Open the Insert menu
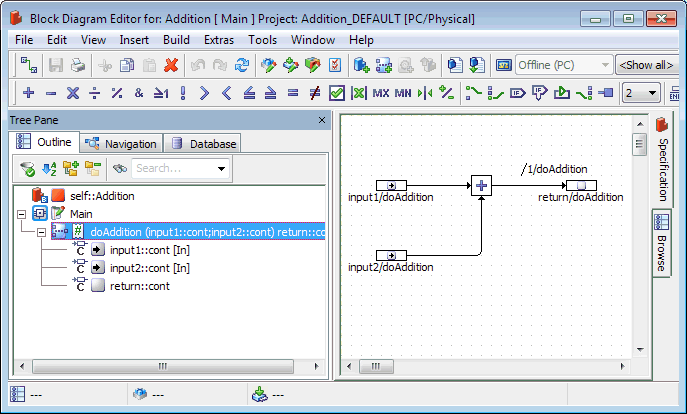 click(x=134, y=40)
